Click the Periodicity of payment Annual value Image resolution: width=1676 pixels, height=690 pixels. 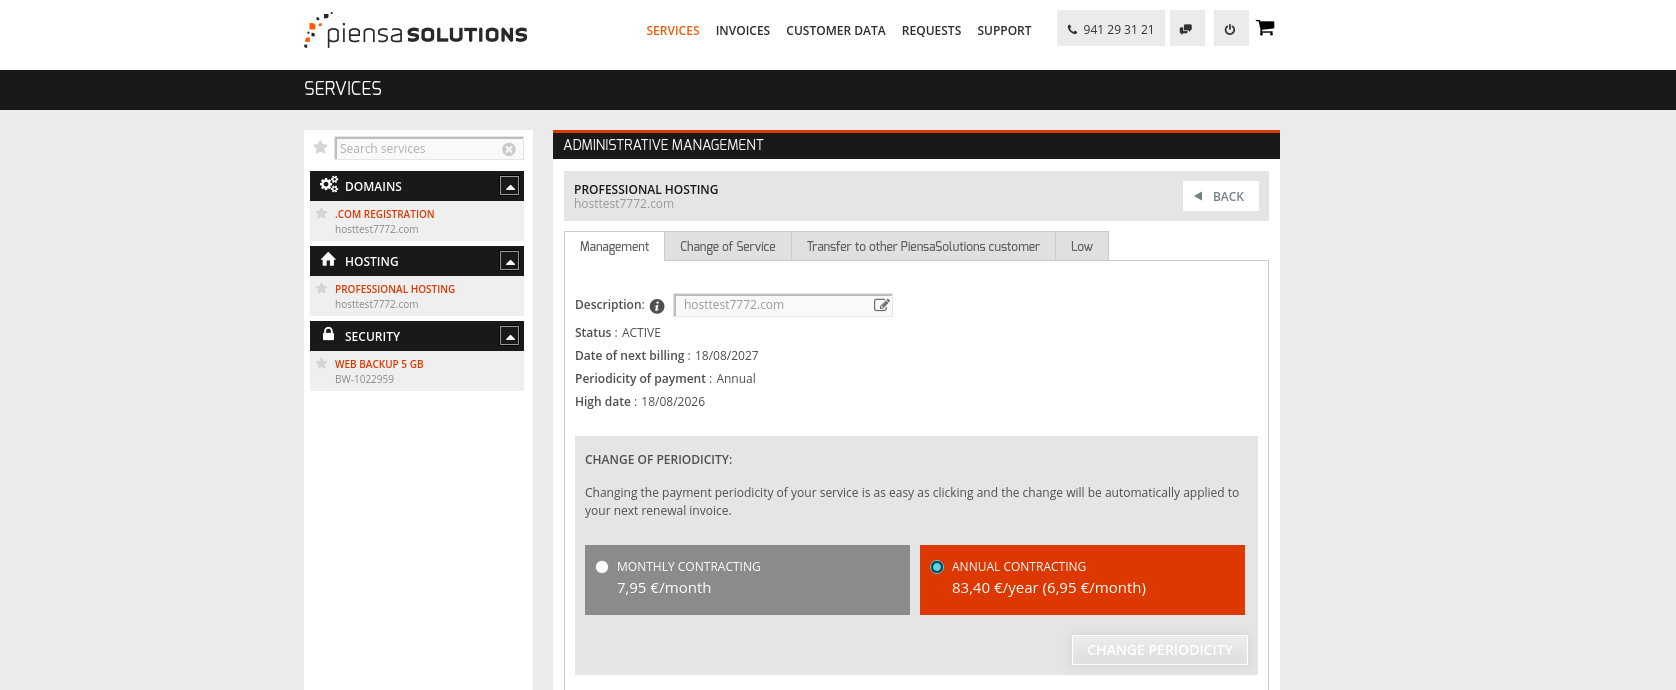pos(736,379)
